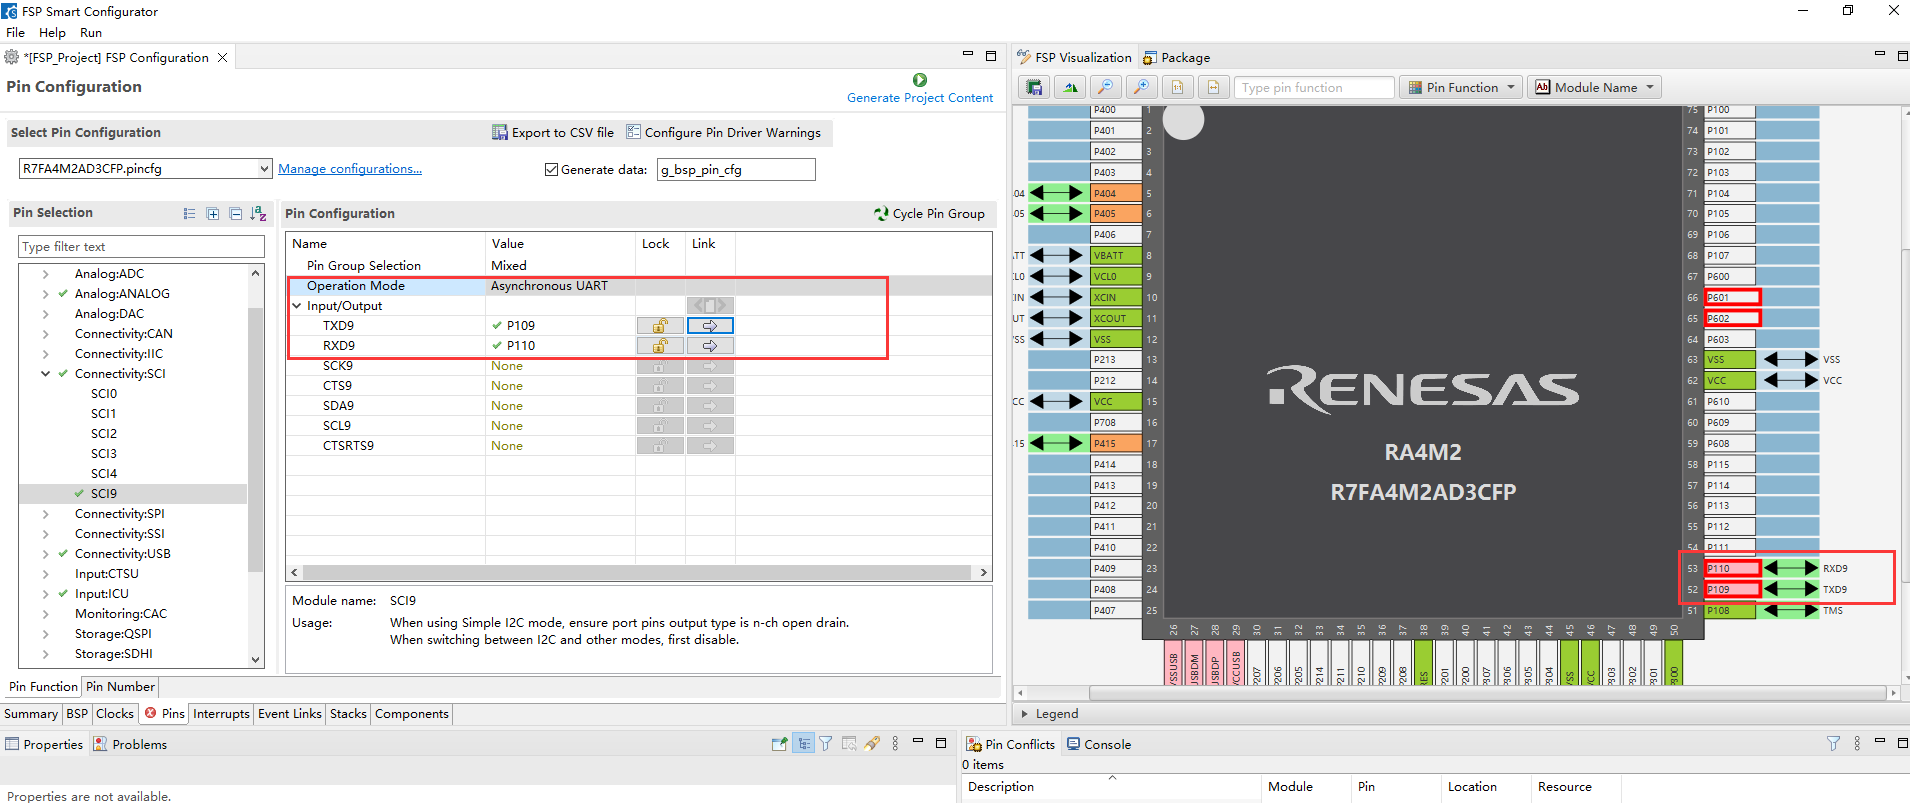Click orange P404 pin on package diagram
The height and width of the screenshot is (803, 1910).
[x=1116, y=193]
